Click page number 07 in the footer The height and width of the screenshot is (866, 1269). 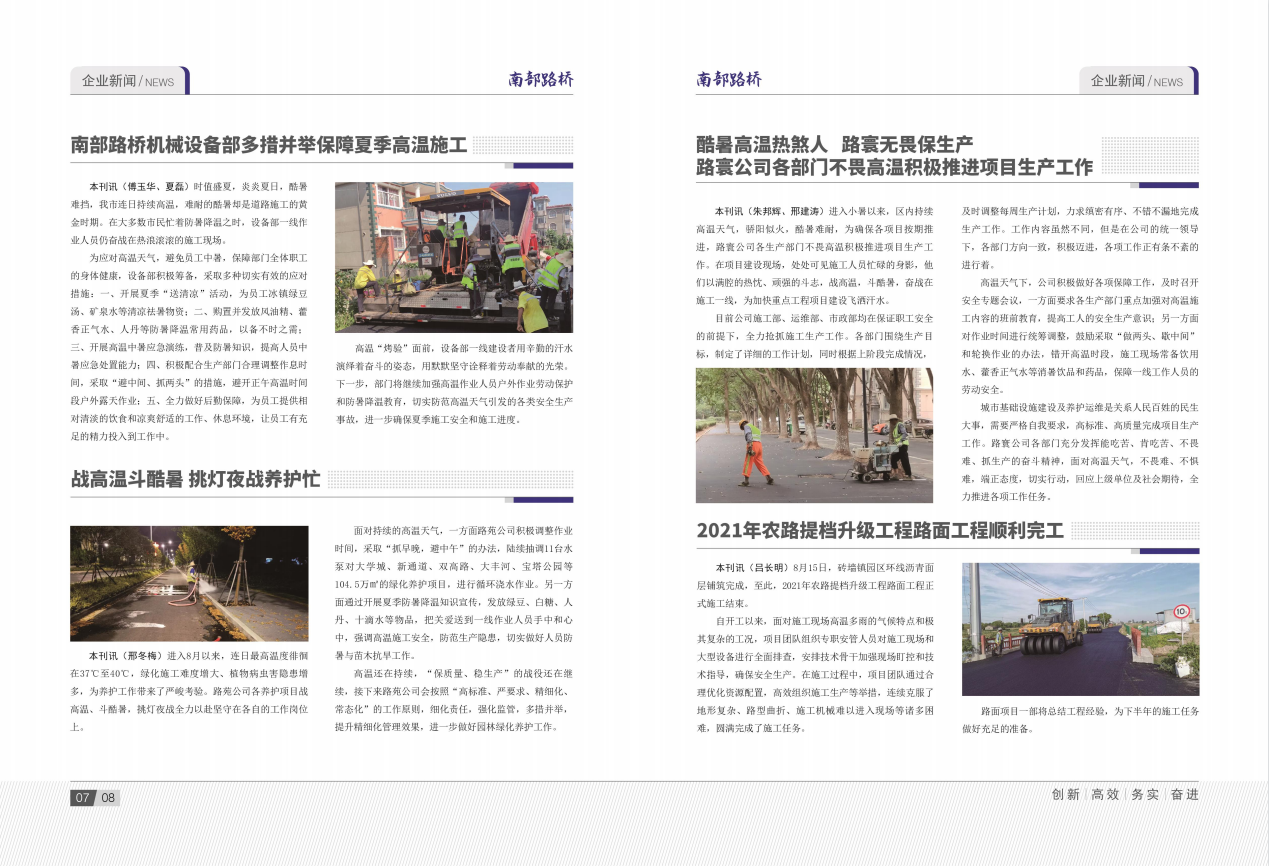point(83,798)
